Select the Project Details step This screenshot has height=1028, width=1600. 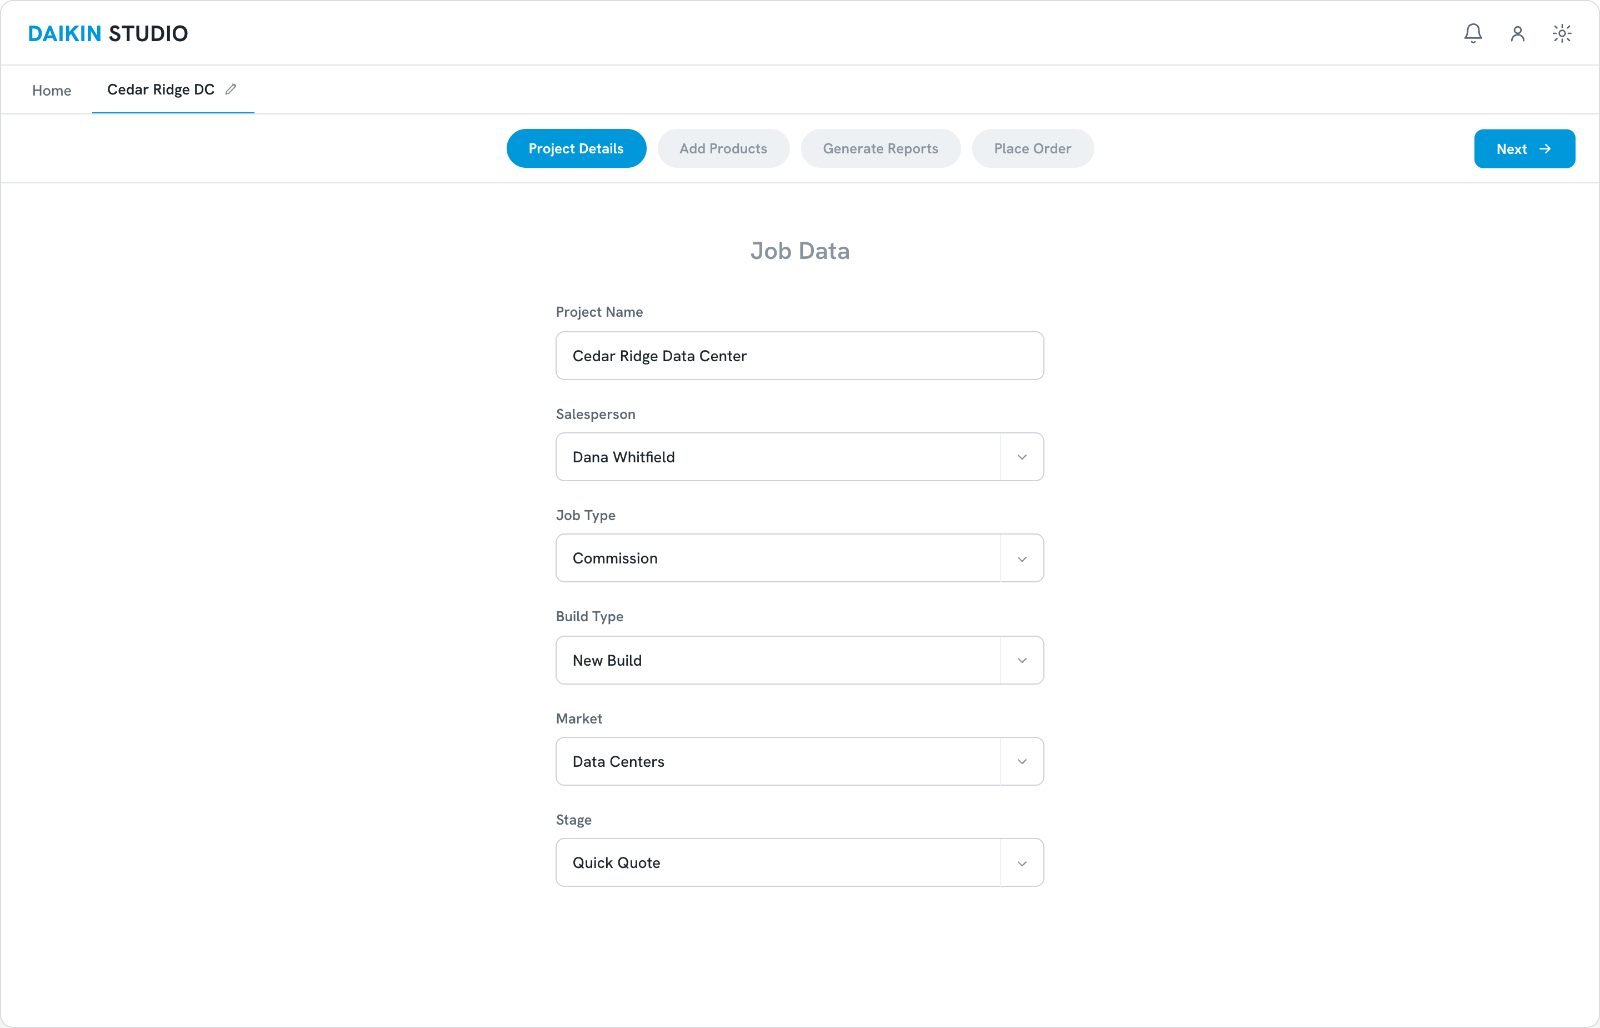point(576,148)
